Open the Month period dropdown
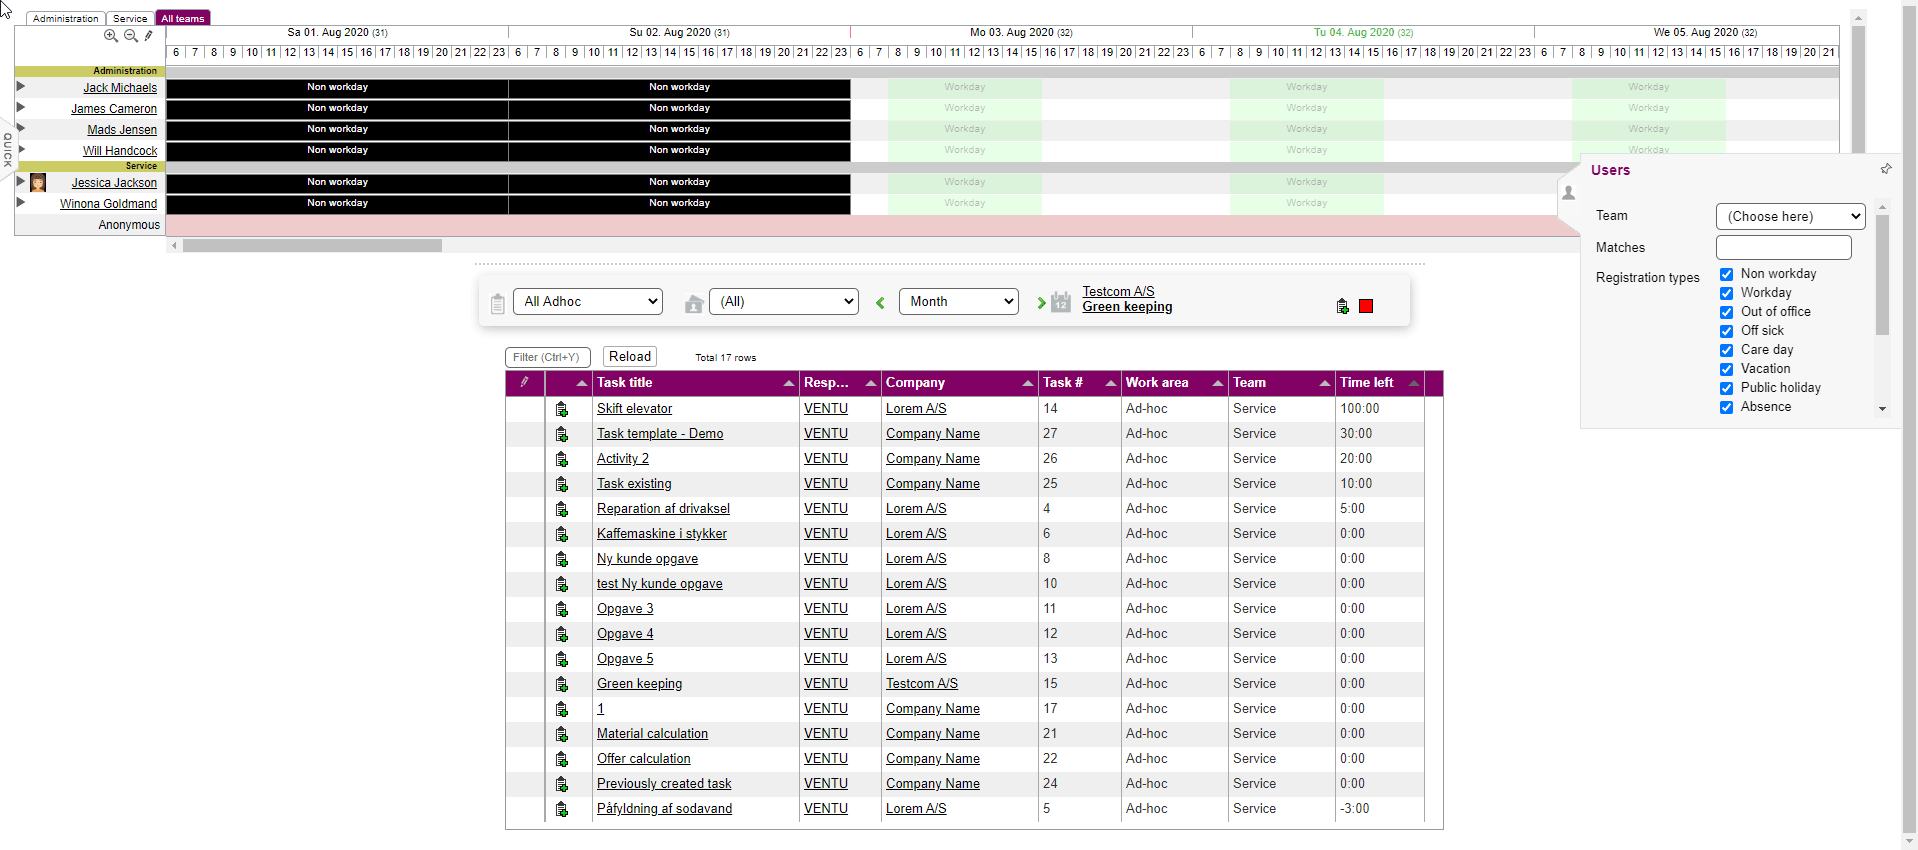This screenshot has width=1918, height=850. tap(958, 302)
